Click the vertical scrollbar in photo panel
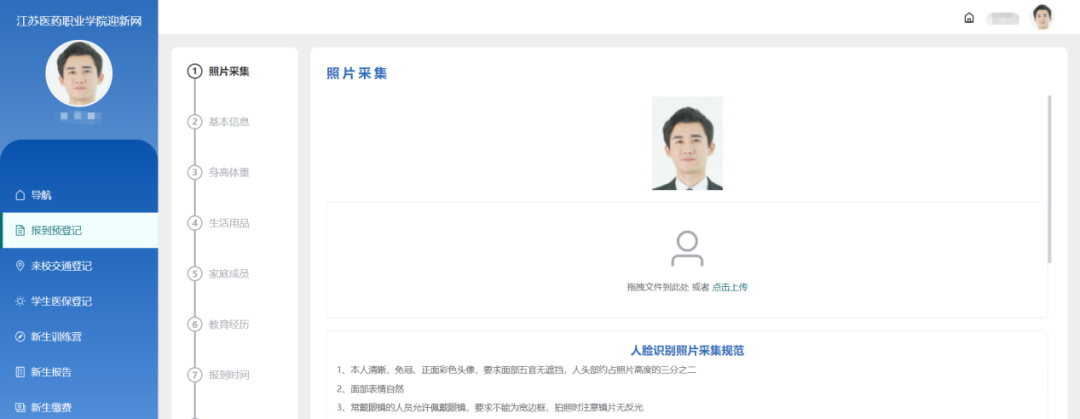1080x419 pixels. (x=1049, y=178)
